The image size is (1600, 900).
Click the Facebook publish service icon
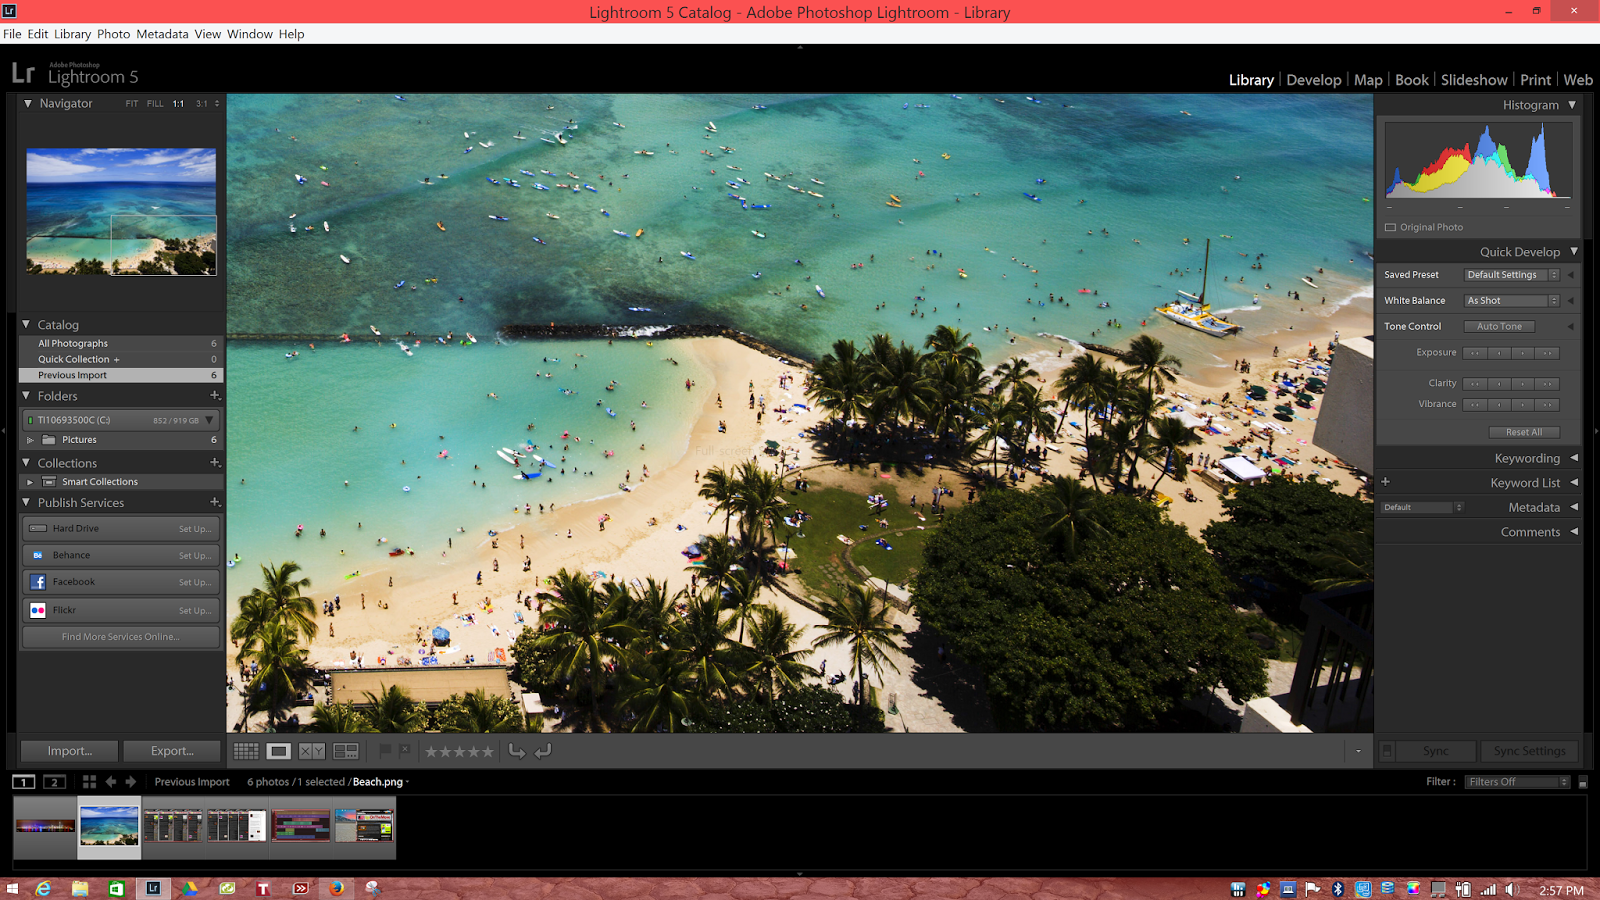[38, 582]
